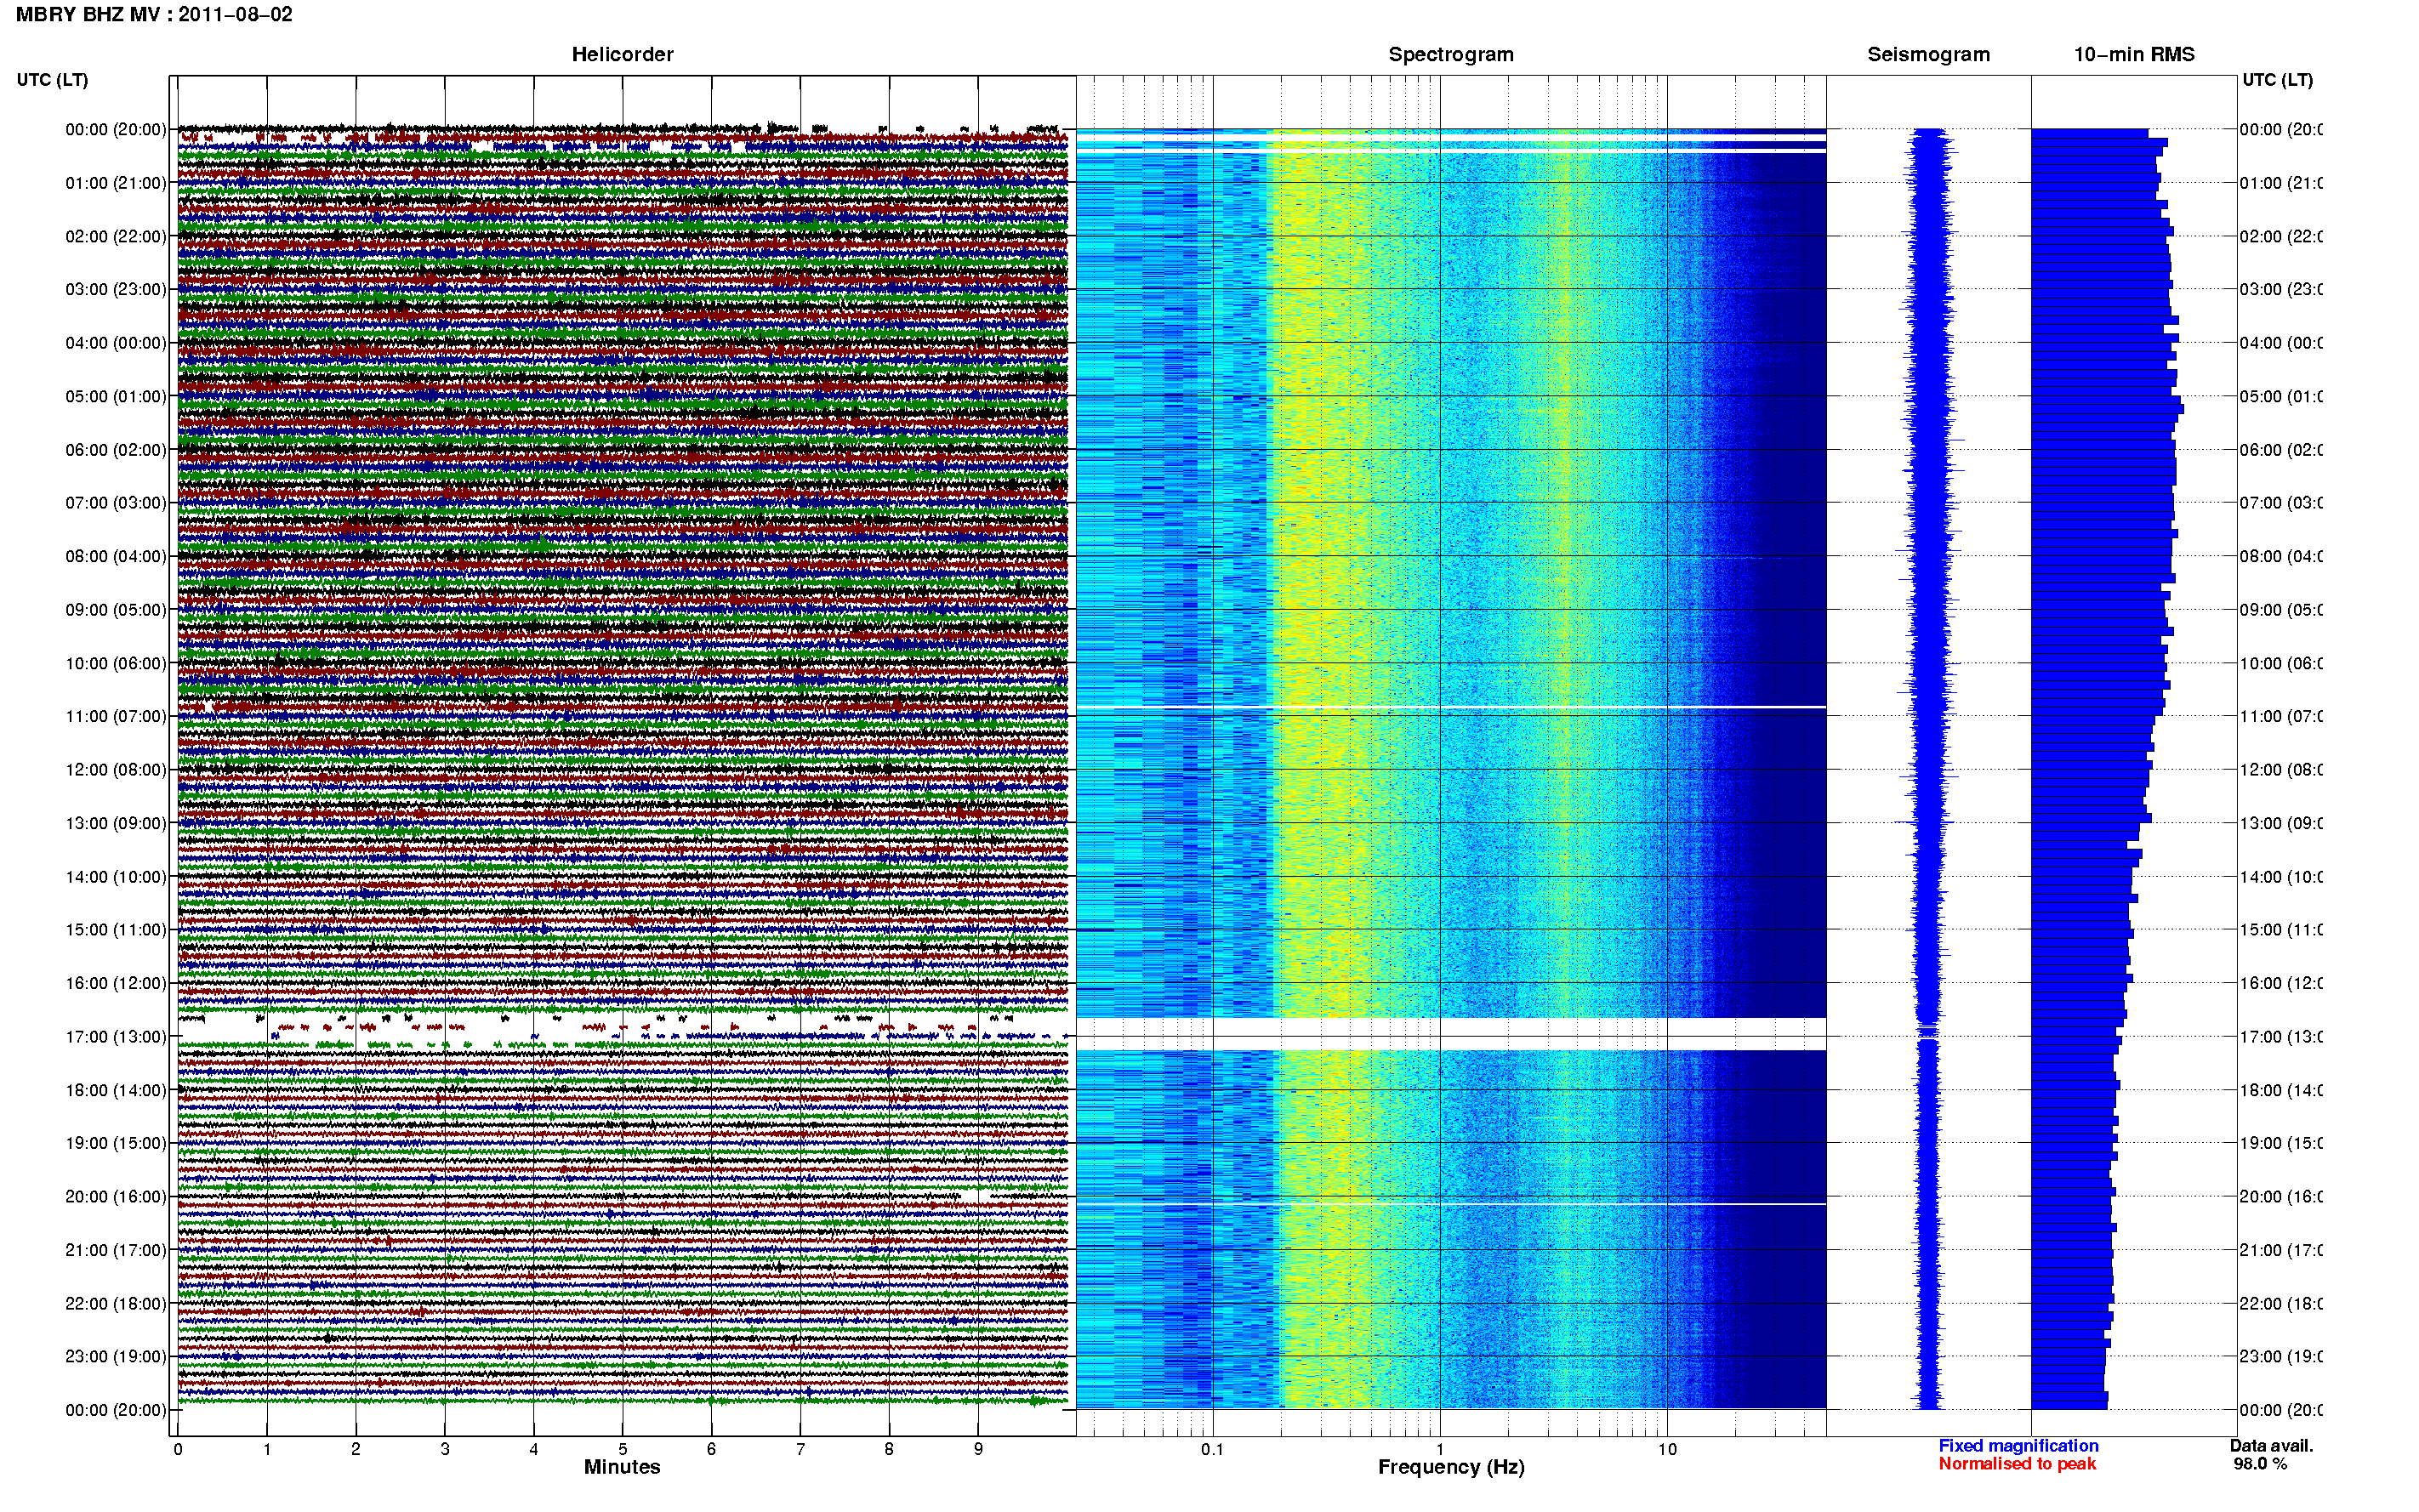The height and width of the screenshot is (1512, 2419).
Task: Click the blue "Fixed magnification" legend text
Action: point(2018,1446)
